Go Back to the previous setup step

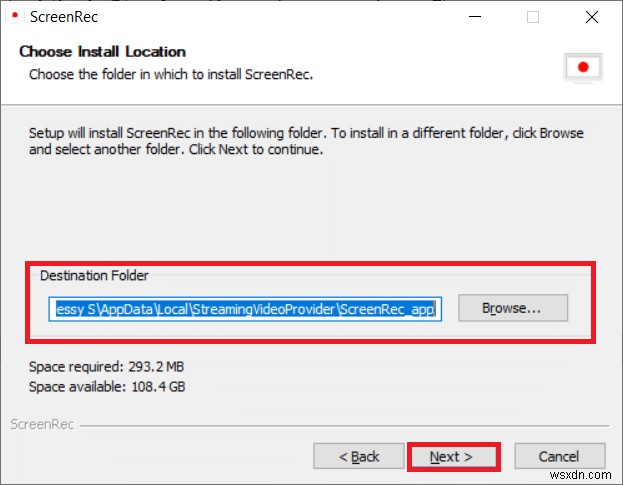click(358, 456)
